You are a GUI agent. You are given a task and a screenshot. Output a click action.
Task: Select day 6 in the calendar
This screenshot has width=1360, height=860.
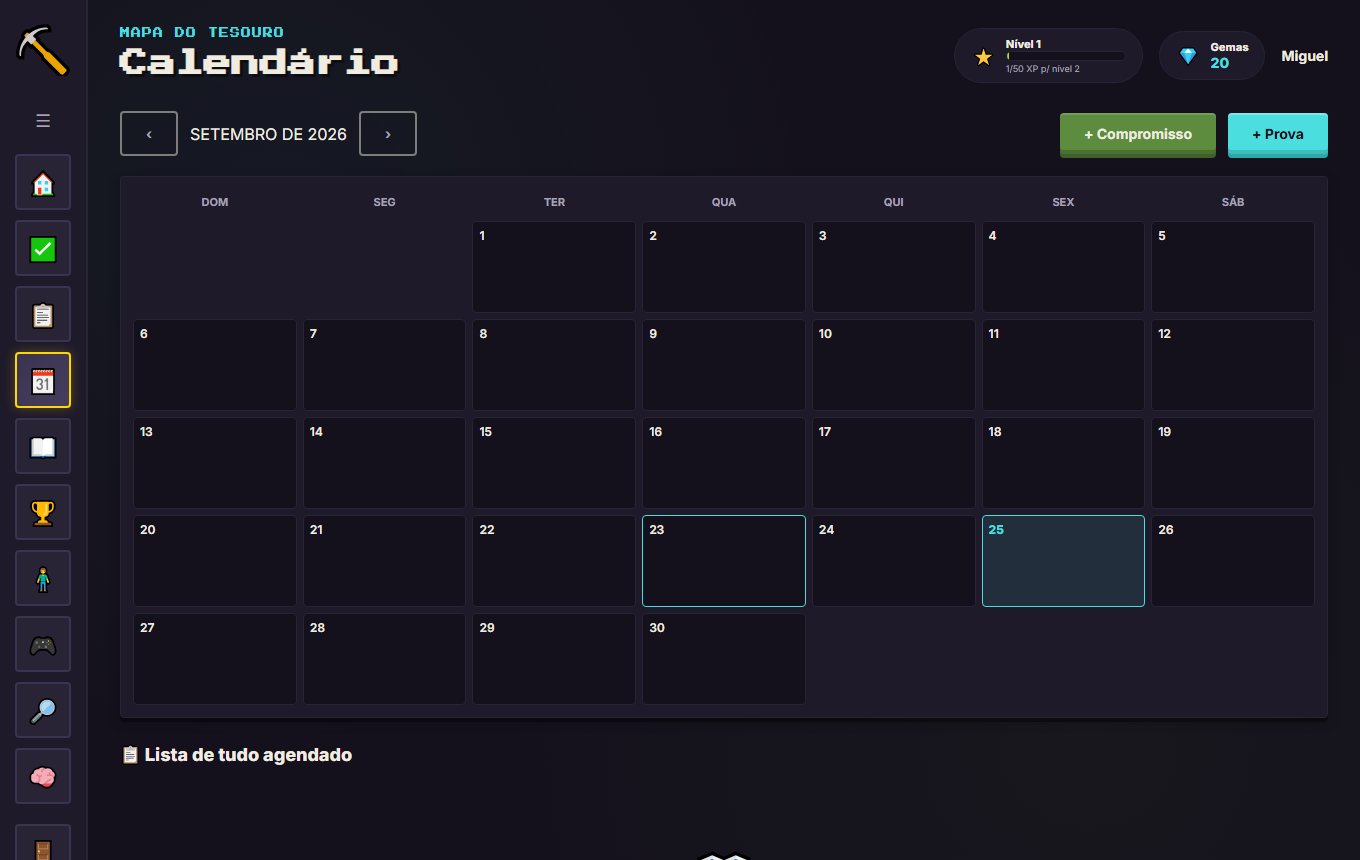point(215,365)
